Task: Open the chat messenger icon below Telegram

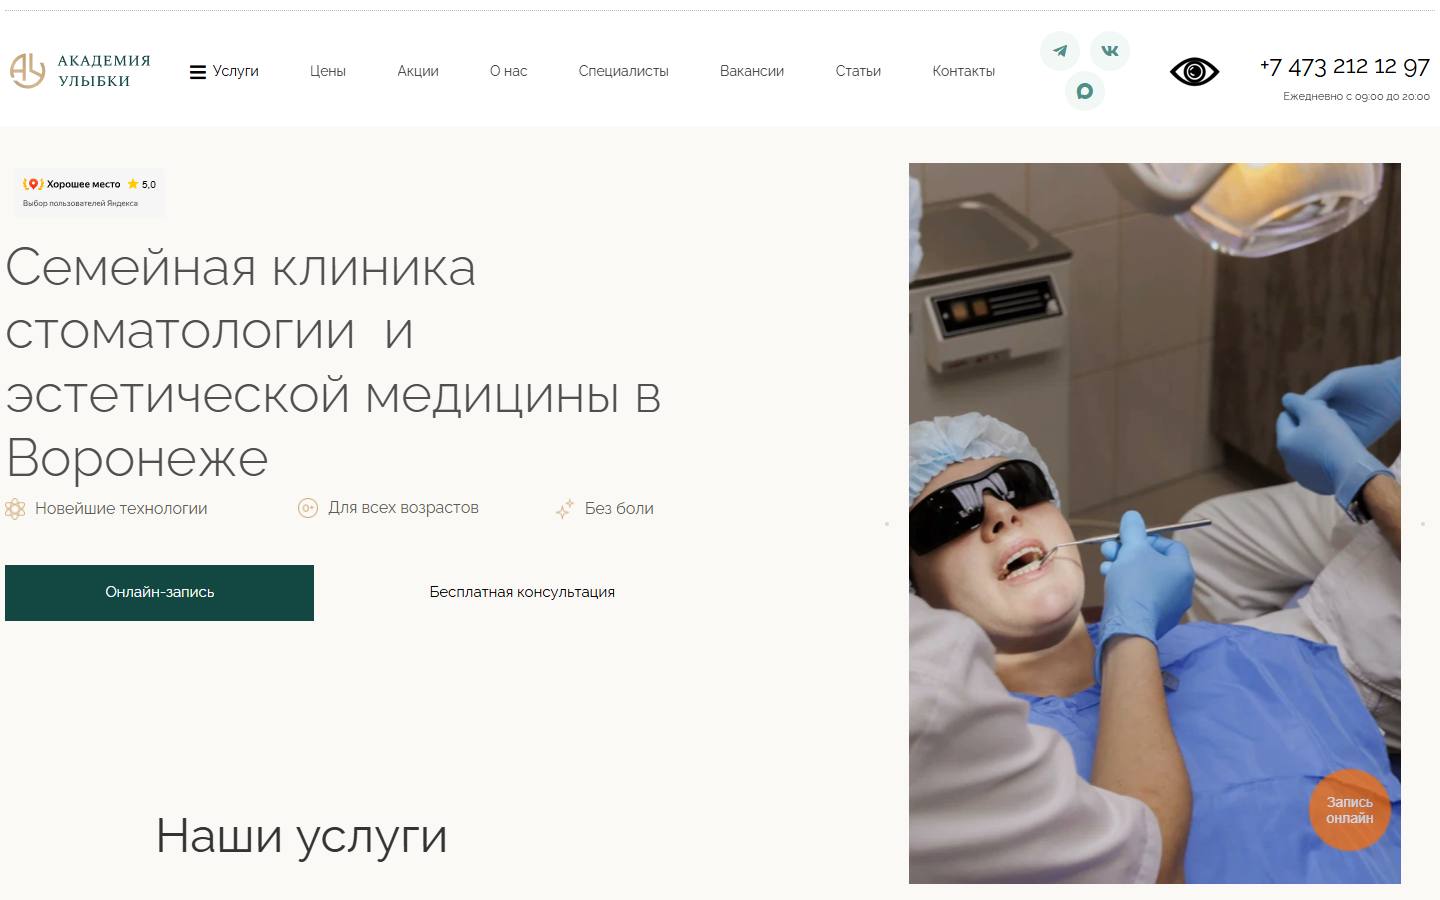Action: [1085, 91]
